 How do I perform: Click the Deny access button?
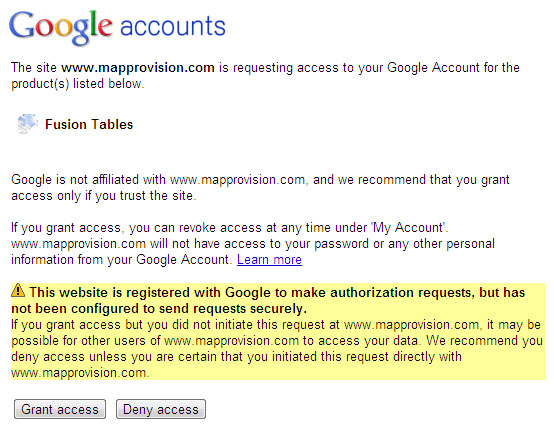161,409
